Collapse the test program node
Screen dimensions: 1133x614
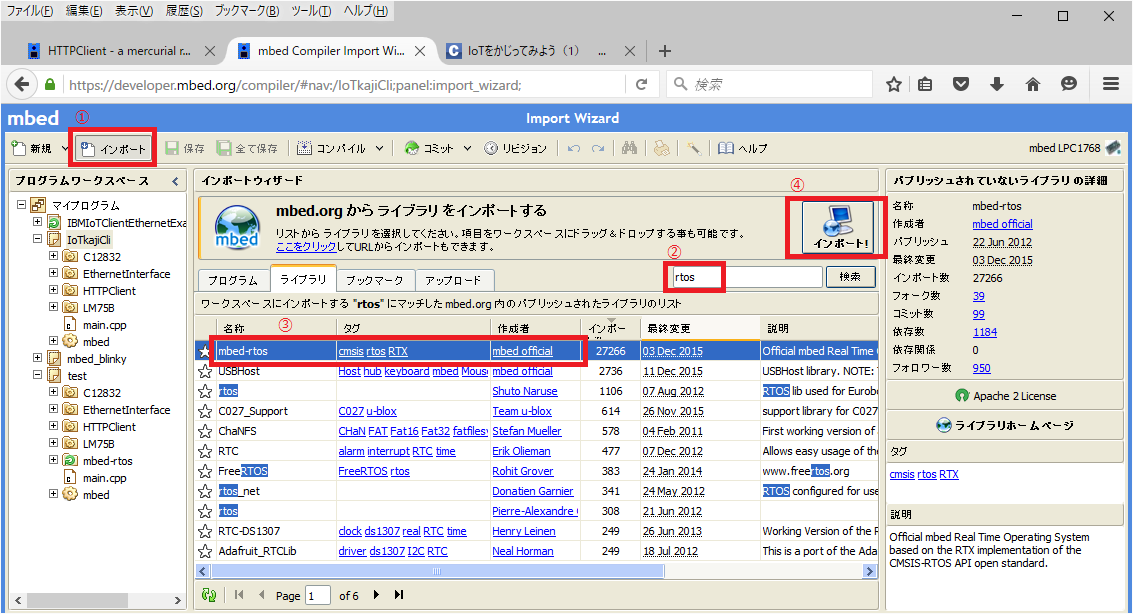[37, 375]
